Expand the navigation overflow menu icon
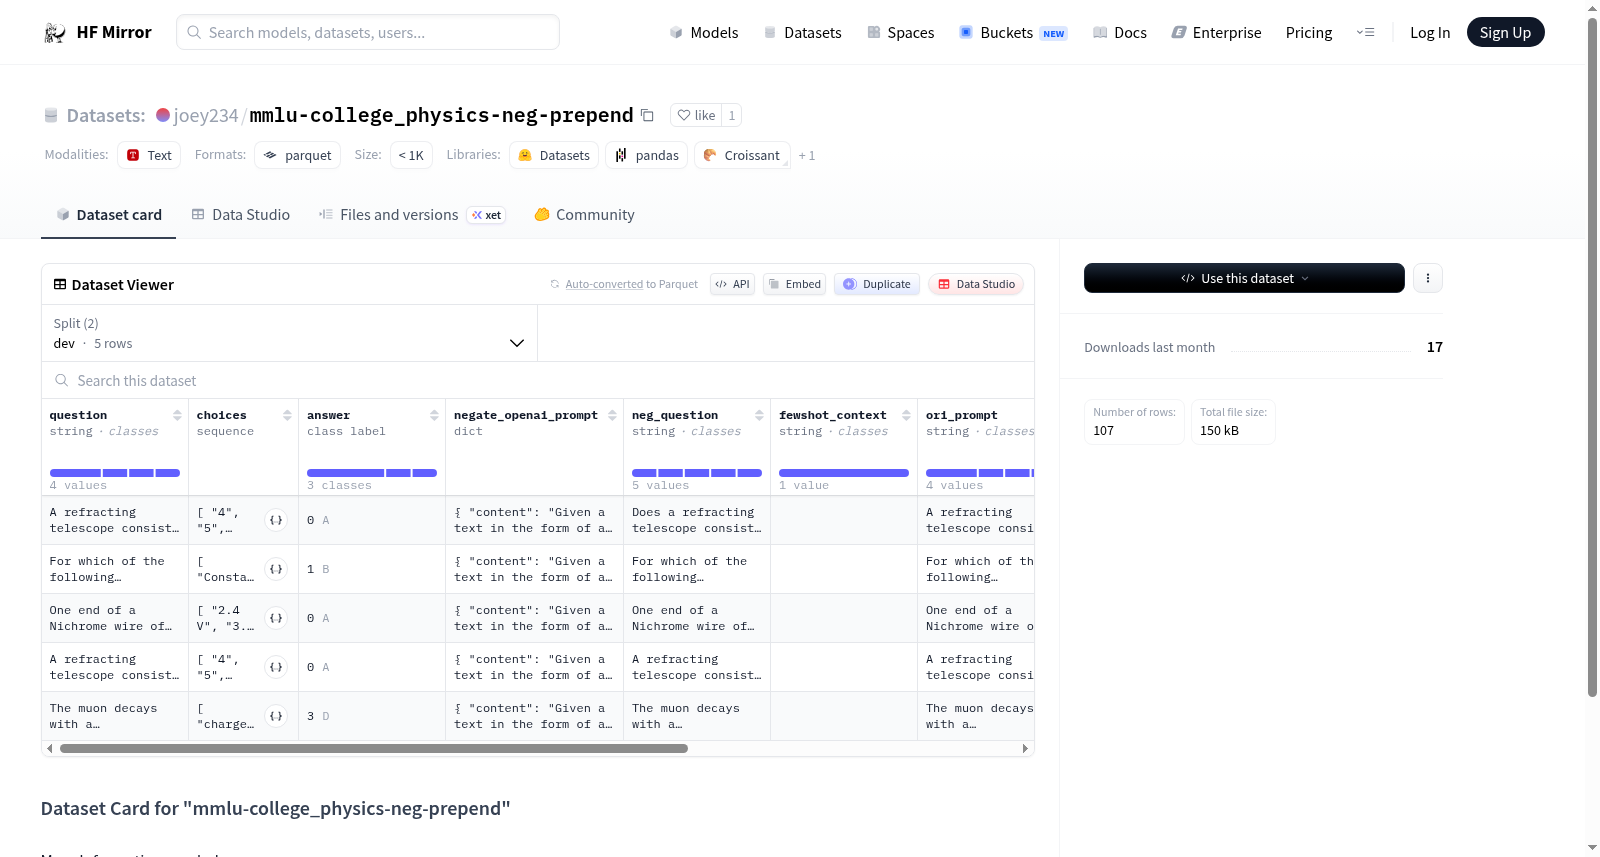 click(1365, 32)
